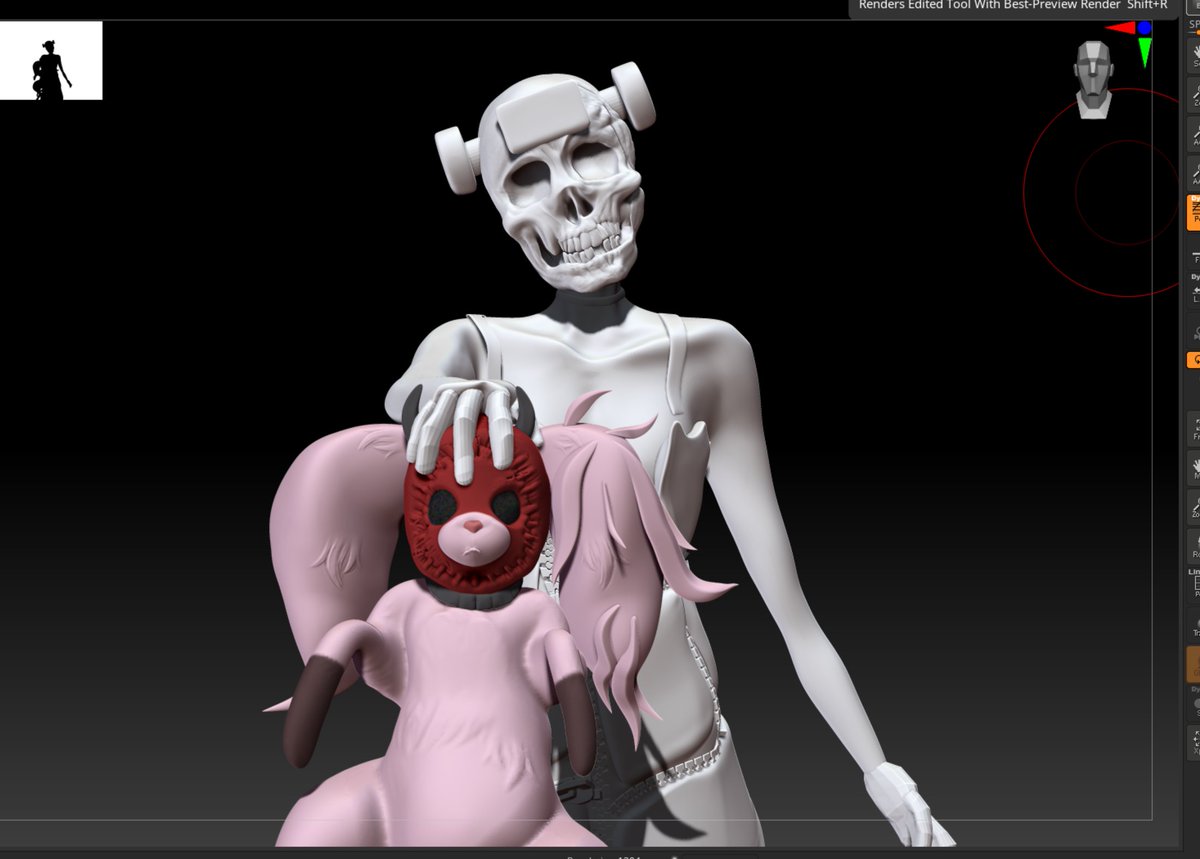Click the silhouette thumbnail preview
The height and width of the screenshot is (859, 1200).
[51, 61]
